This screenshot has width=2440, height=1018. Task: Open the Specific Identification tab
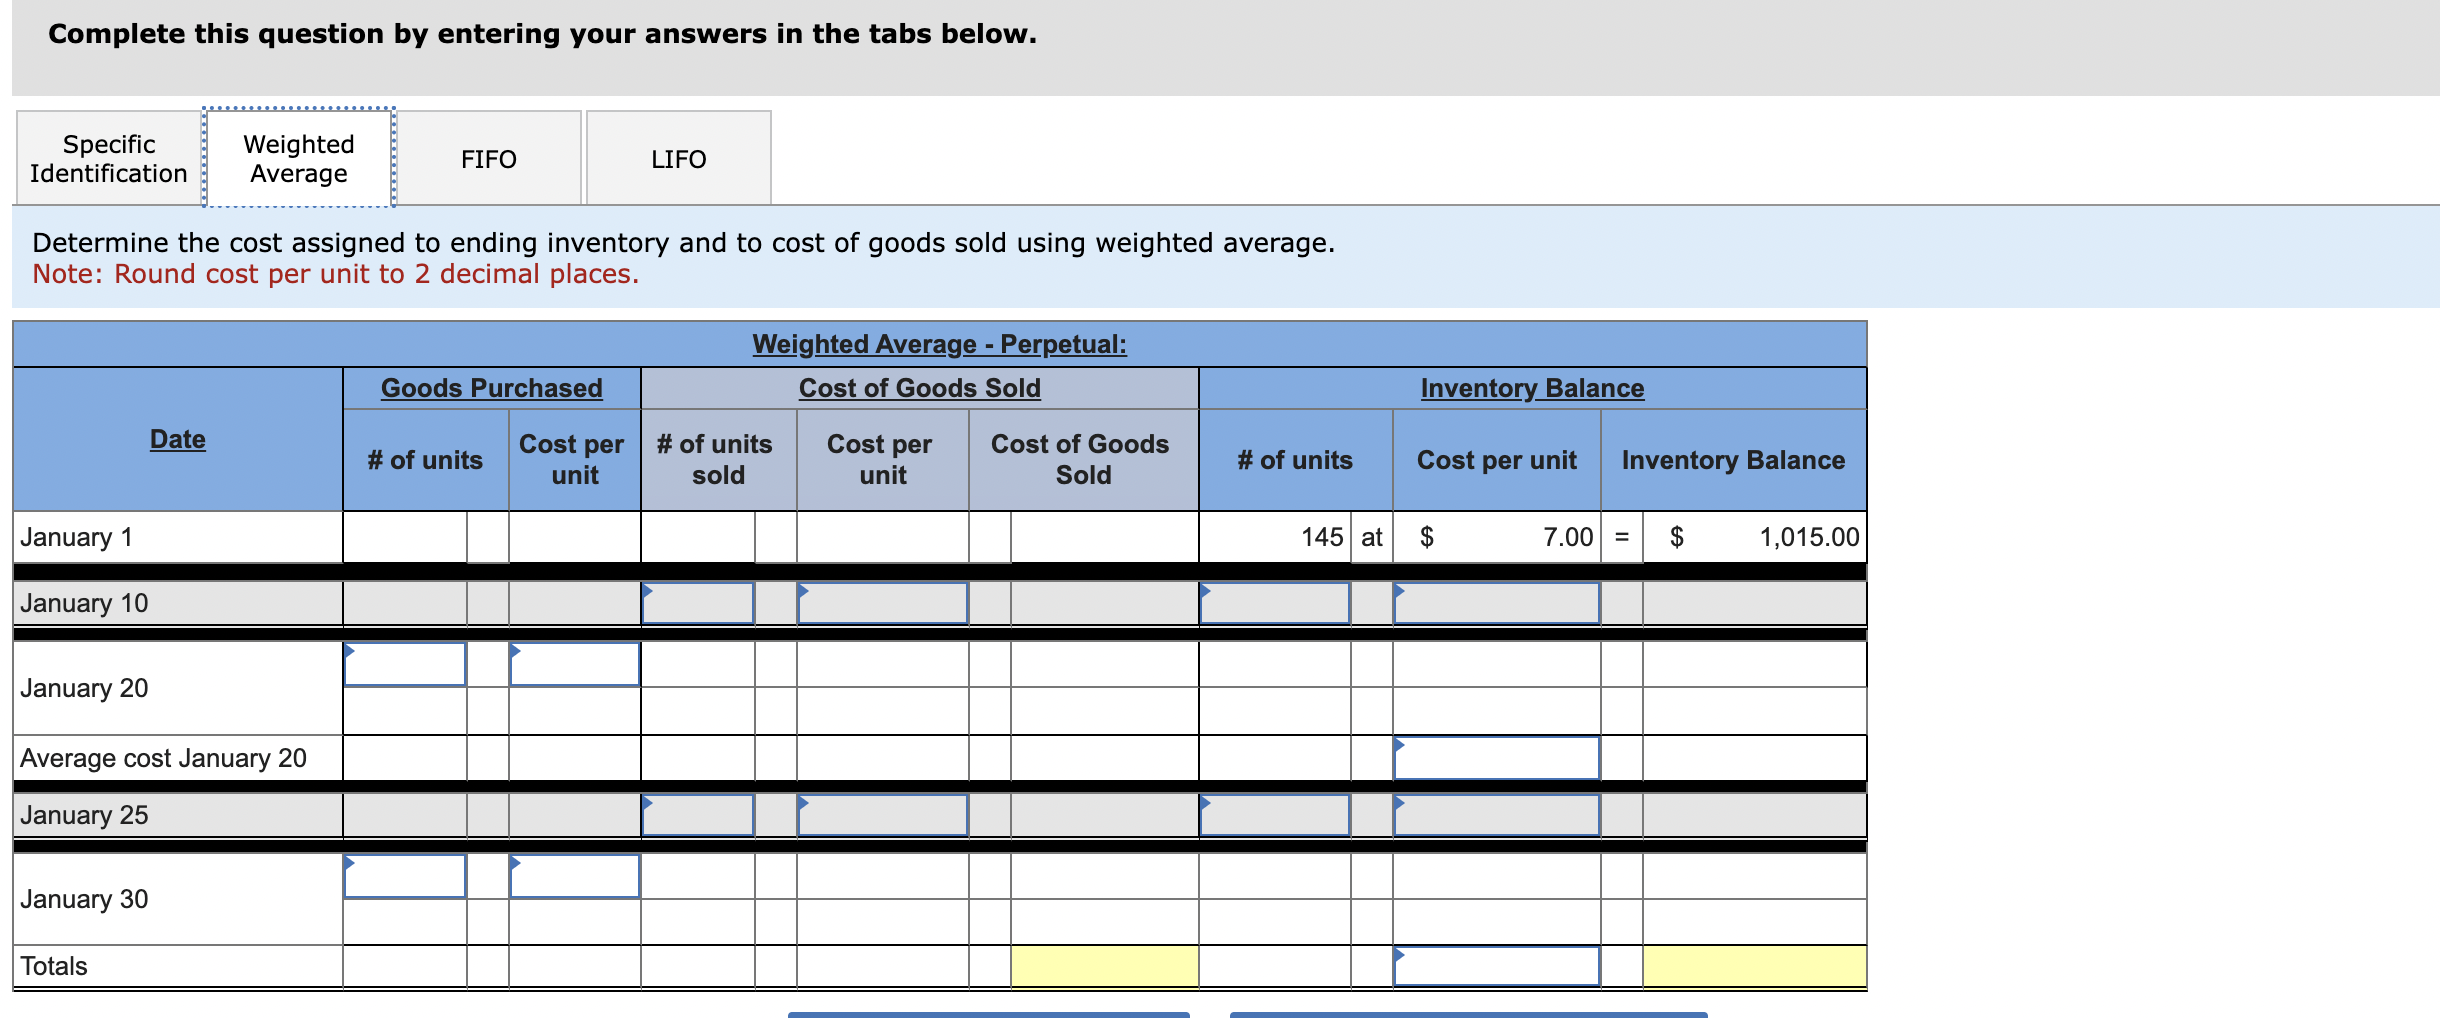pyautogui.click(x=107, y=158)
